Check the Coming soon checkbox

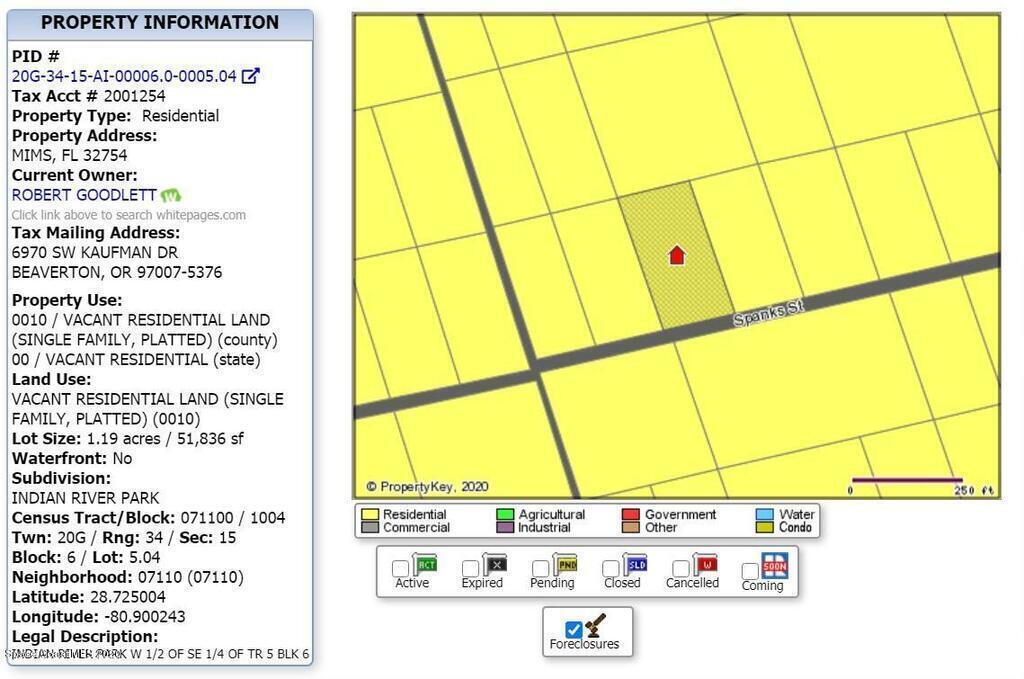(x=750, y=571)
